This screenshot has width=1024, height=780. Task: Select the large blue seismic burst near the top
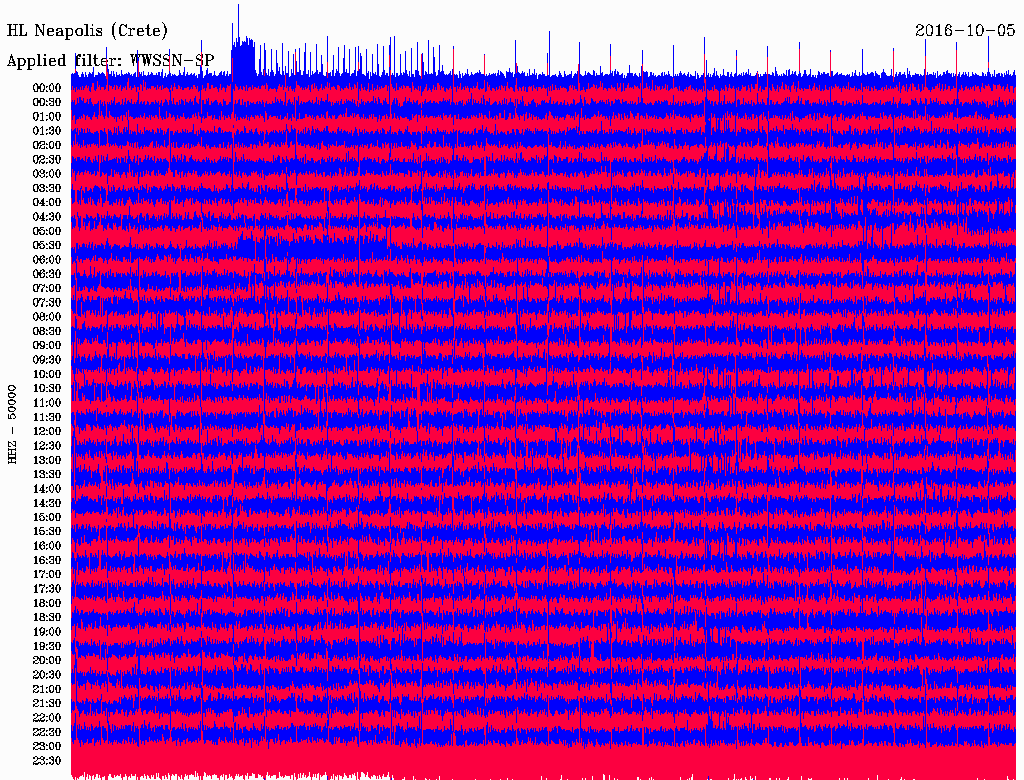(243, 58)
